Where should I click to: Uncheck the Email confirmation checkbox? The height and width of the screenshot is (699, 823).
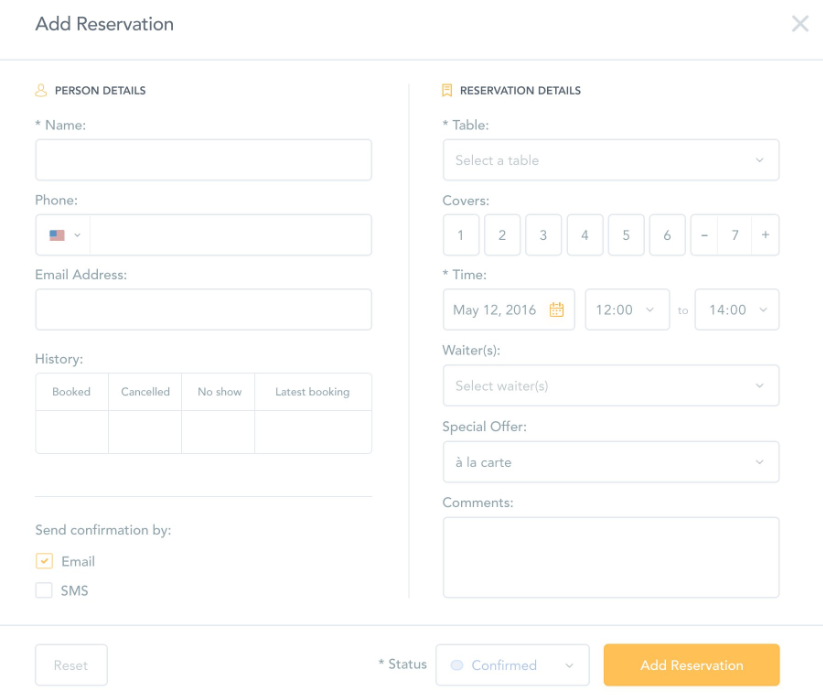point(44,561)
